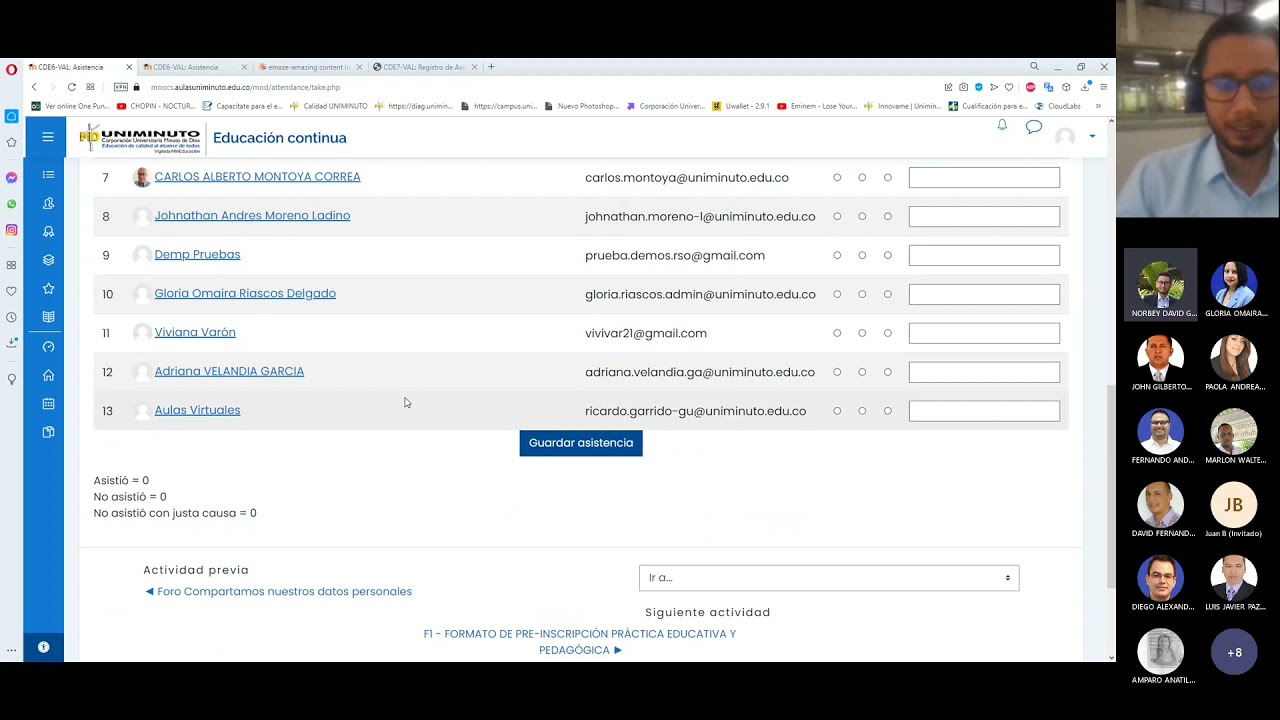Open the layers icon in blue sidebar
The height and width of the screenshot is (720, 1280).
pos(48,260)
